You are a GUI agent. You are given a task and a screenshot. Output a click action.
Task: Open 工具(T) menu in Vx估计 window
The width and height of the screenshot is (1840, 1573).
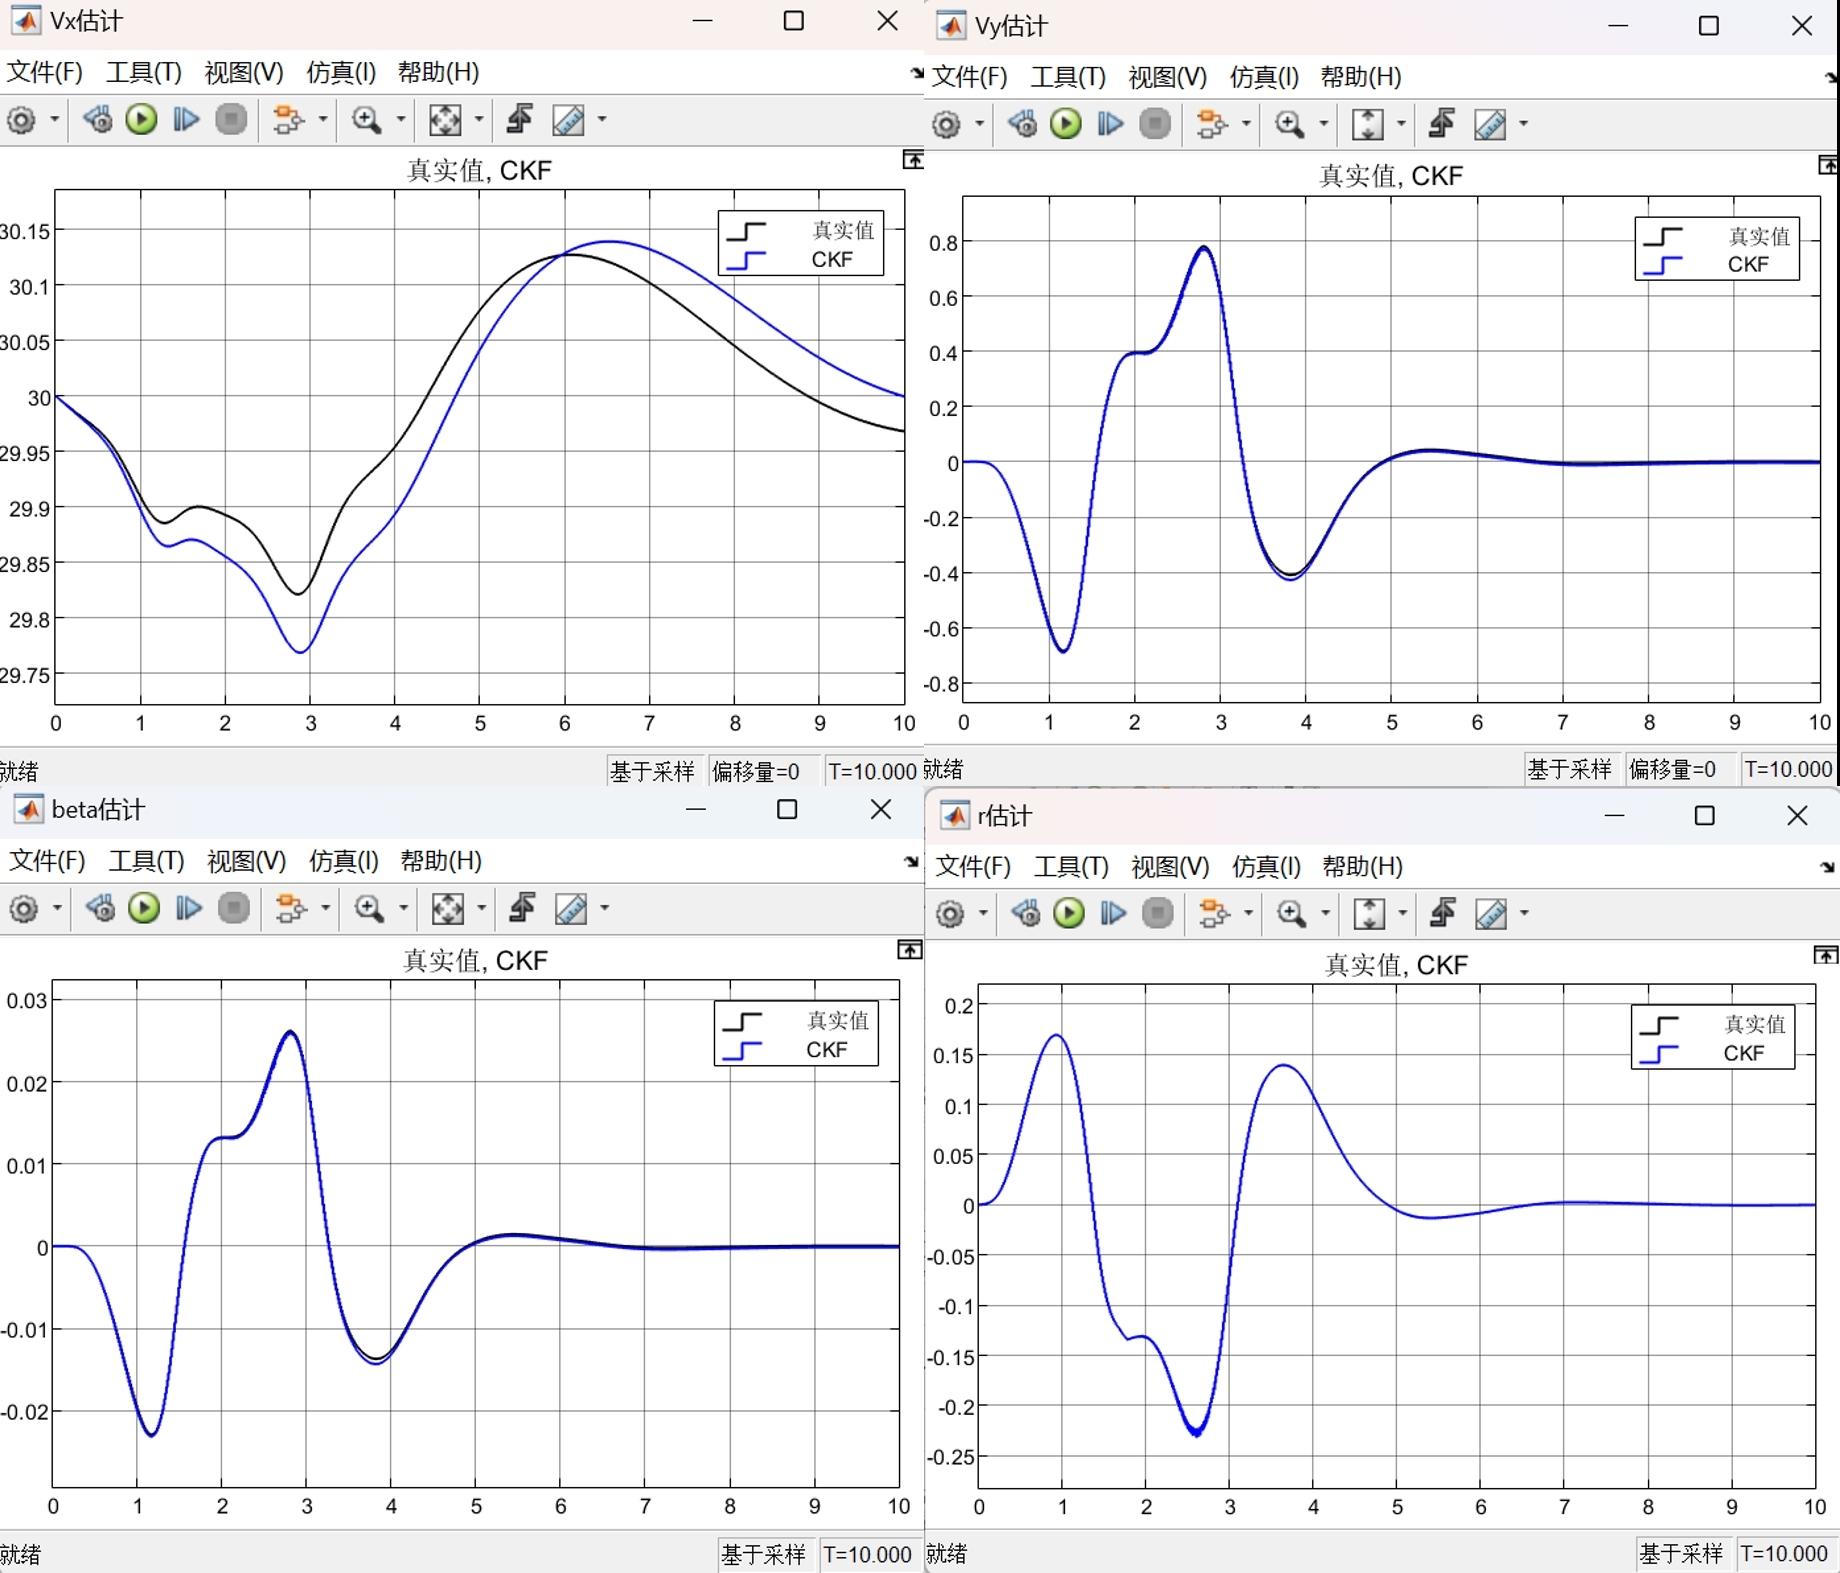pyautogui.click(x=144, y=72)
